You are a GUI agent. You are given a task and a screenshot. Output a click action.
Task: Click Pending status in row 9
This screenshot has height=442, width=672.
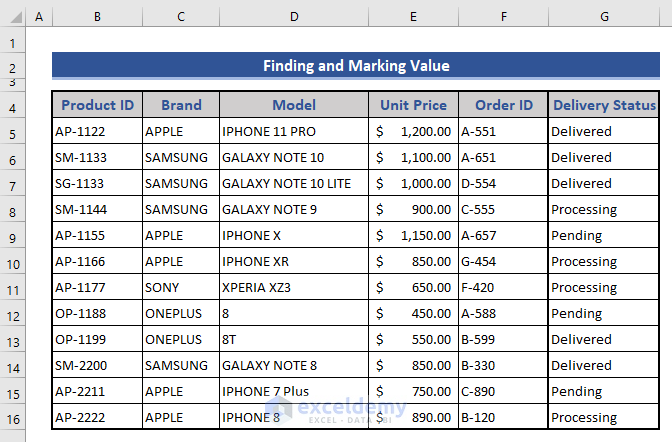(604, 235)
